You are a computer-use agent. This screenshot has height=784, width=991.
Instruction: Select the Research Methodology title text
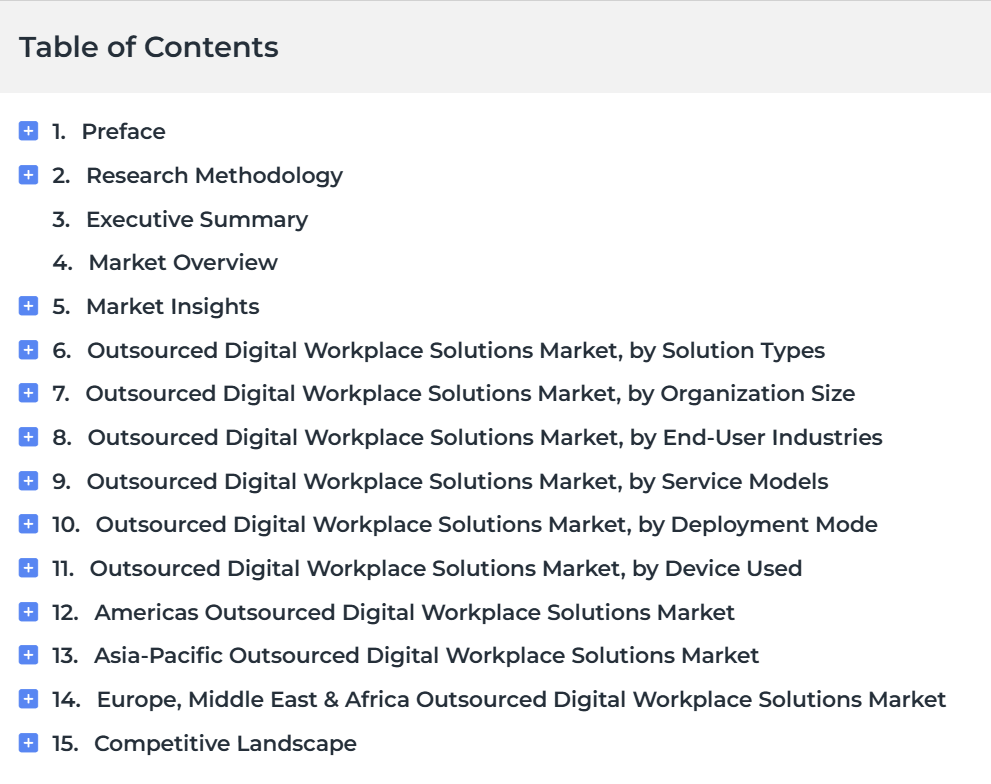214,175
